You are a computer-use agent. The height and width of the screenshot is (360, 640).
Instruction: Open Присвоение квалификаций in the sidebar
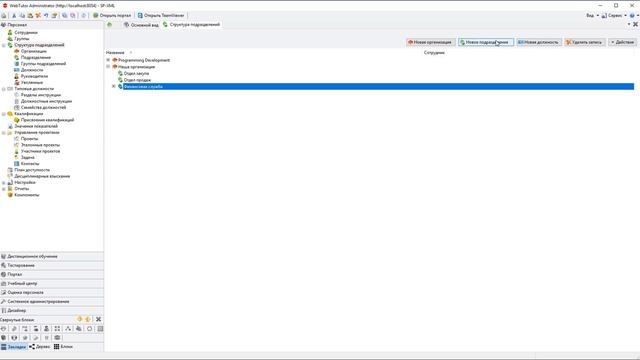coord(47,120)
